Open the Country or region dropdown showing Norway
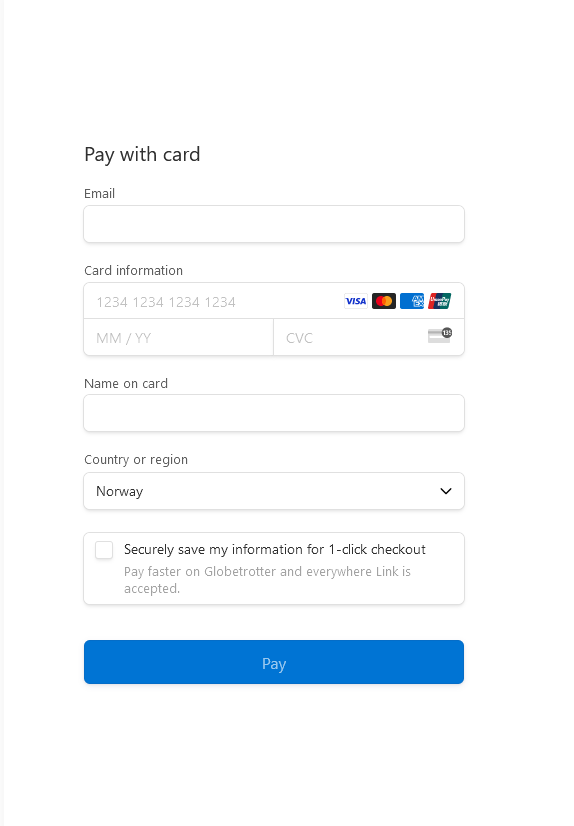Screen dimensions: 574x826 coord(274,491)
